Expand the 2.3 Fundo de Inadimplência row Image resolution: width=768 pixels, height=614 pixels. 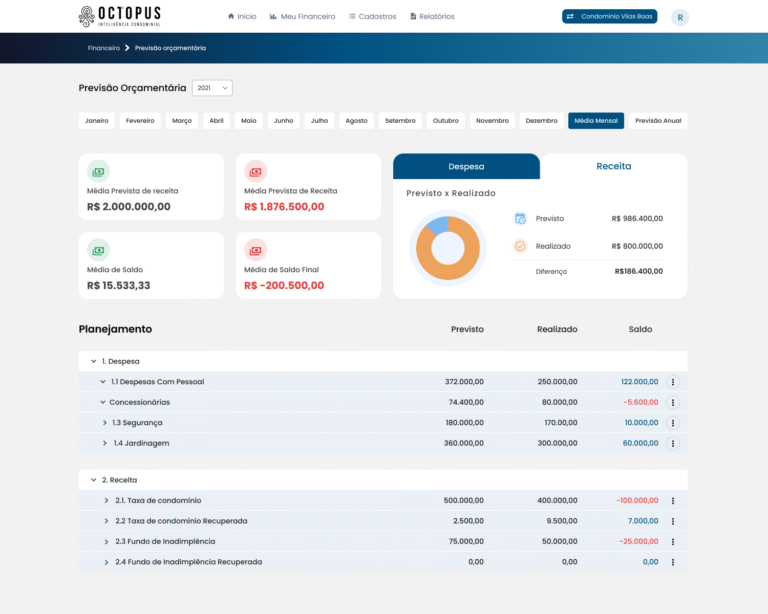click(x=106, y=541)
